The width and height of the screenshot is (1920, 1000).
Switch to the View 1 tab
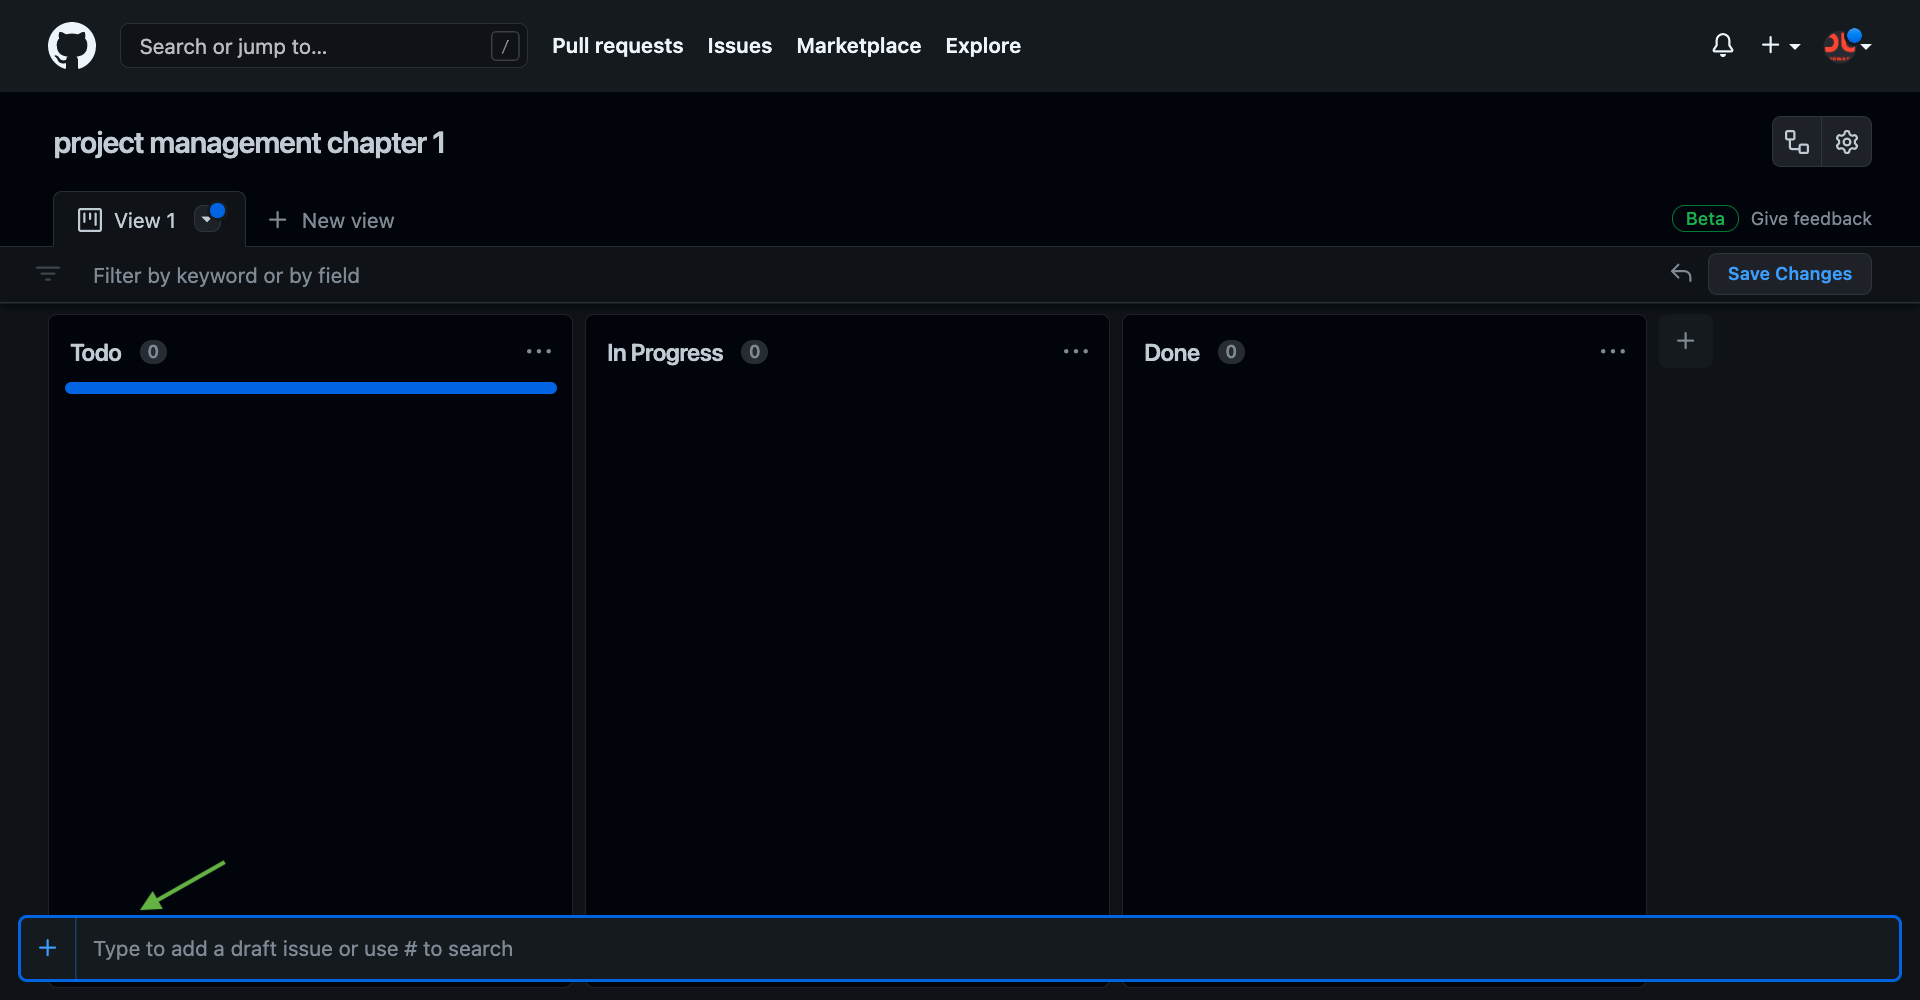coord(130,220)
